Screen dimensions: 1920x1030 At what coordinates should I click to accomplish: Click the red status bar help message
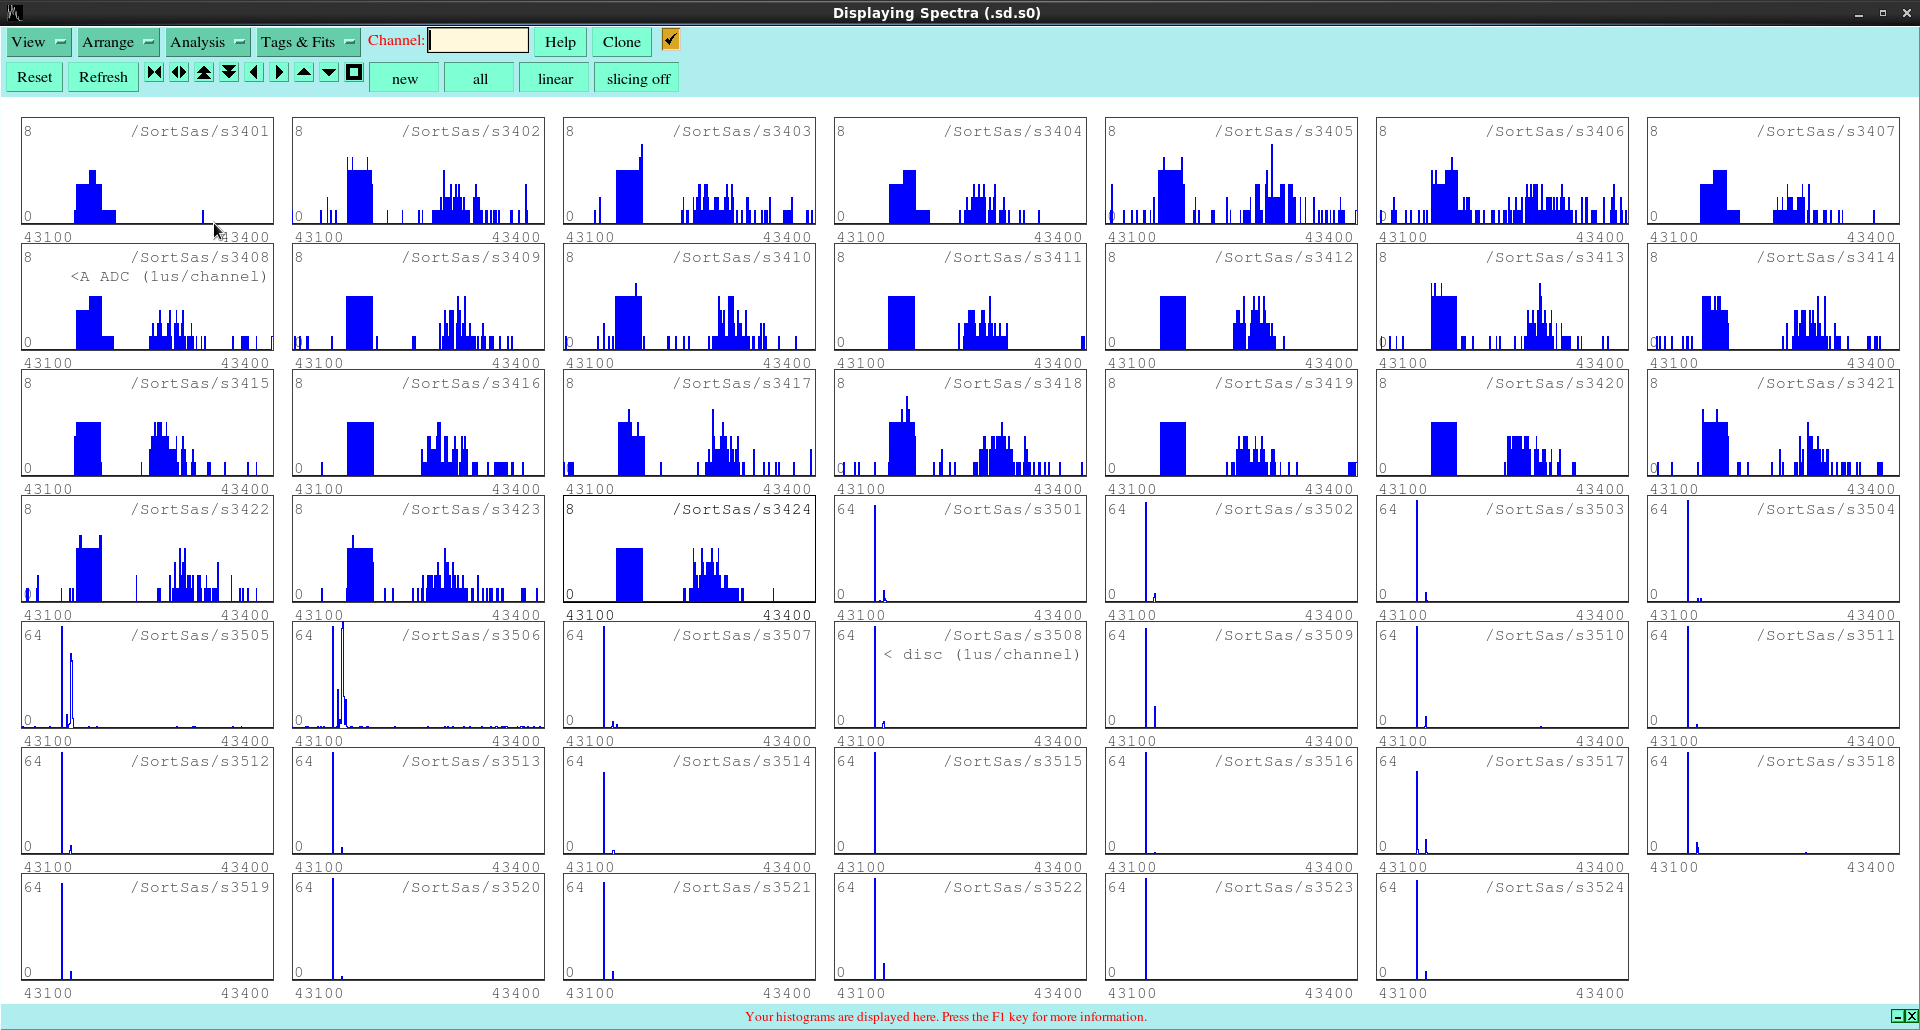[946, 1016]
